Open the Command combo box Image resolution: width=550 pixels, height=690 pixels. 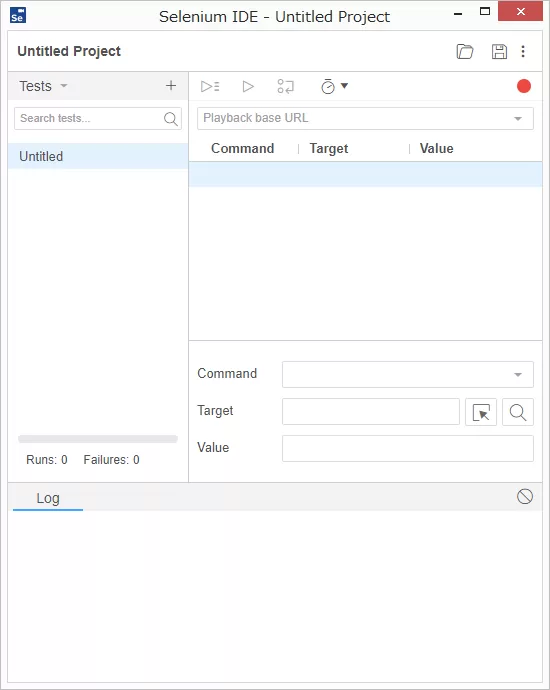[x=408, y=374]
